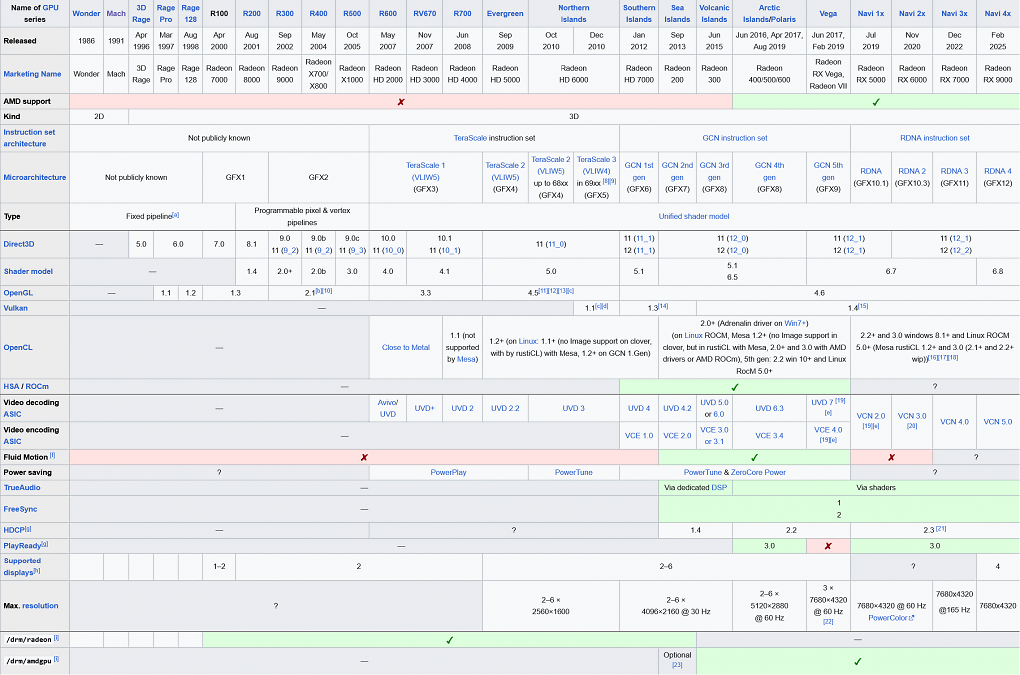Follow the Instruction set architecture link
The image size is (1020, 675).
coord(29,138)
